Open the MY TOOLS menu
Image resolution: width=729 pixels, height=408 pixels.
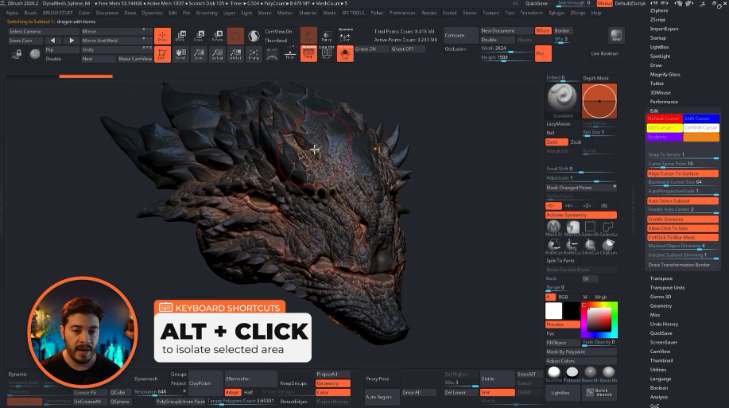click(x=353, y=13)
